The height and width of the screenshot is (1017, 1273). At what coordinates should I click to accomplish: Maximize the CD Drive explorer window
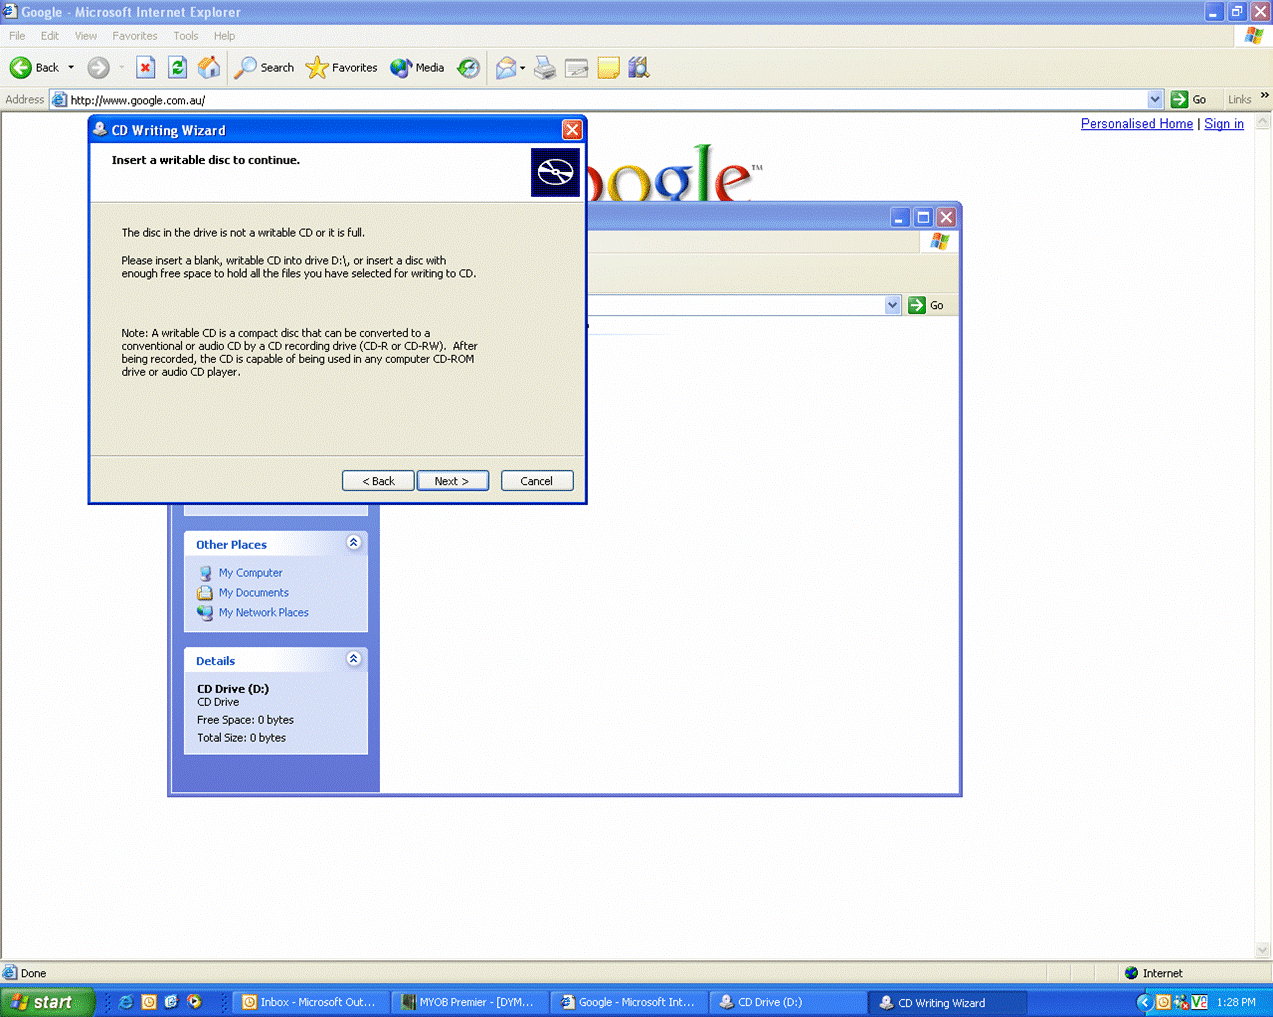click(x=923, y=217)
